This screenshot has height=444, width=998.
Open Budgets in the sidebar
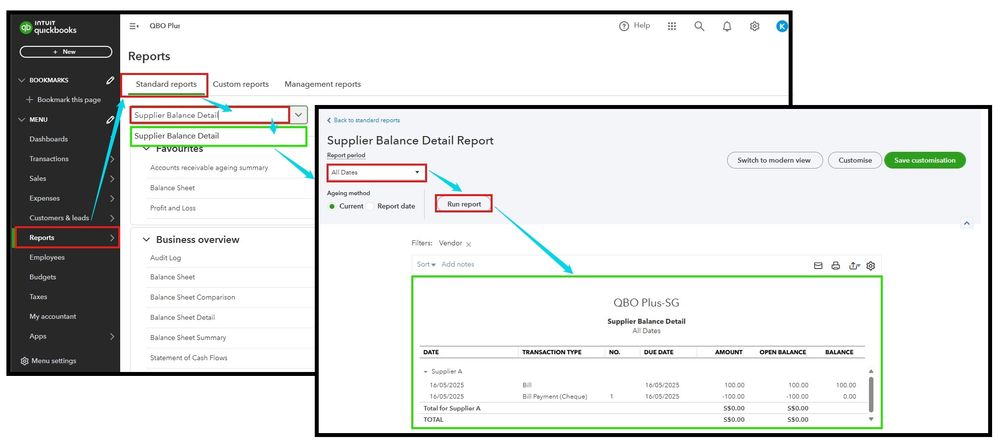click(x=43, y=277)
